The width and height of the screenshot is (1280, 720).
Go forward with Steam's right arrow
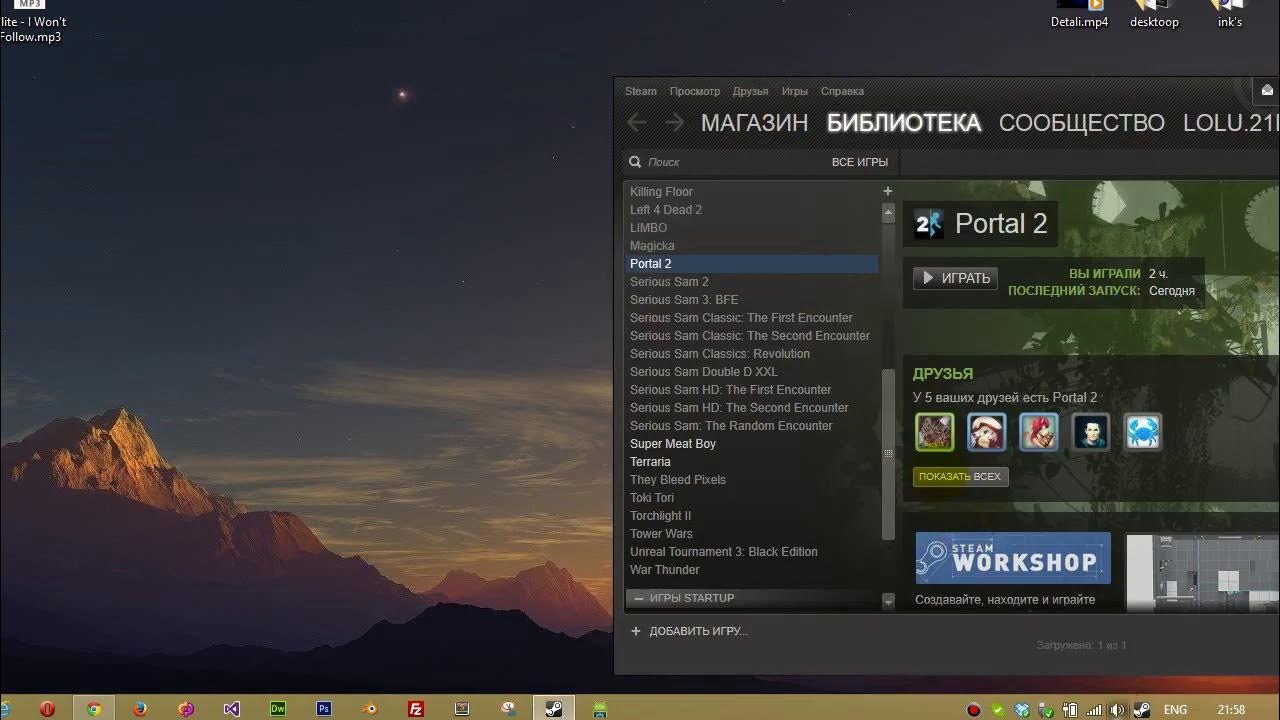coord(674,122)
